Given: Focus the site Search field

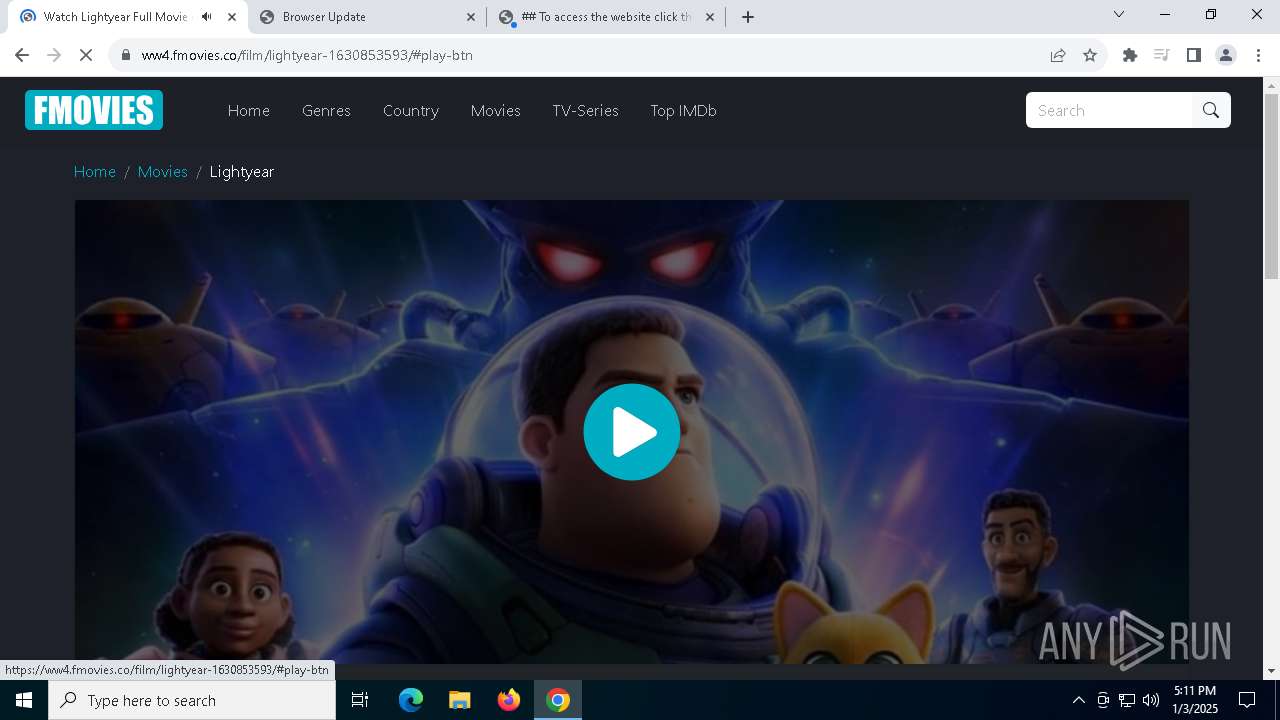Looking at the screenshot, I should tap(1109, 110).
